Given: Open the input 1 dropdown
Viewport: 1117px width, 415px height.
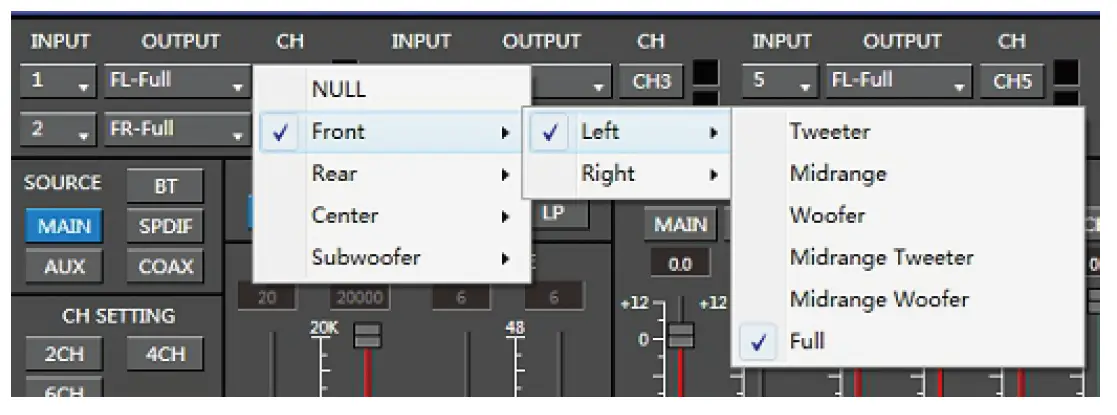Looking at the screenshot, I should pyautogui.click(x=57, y=81).
